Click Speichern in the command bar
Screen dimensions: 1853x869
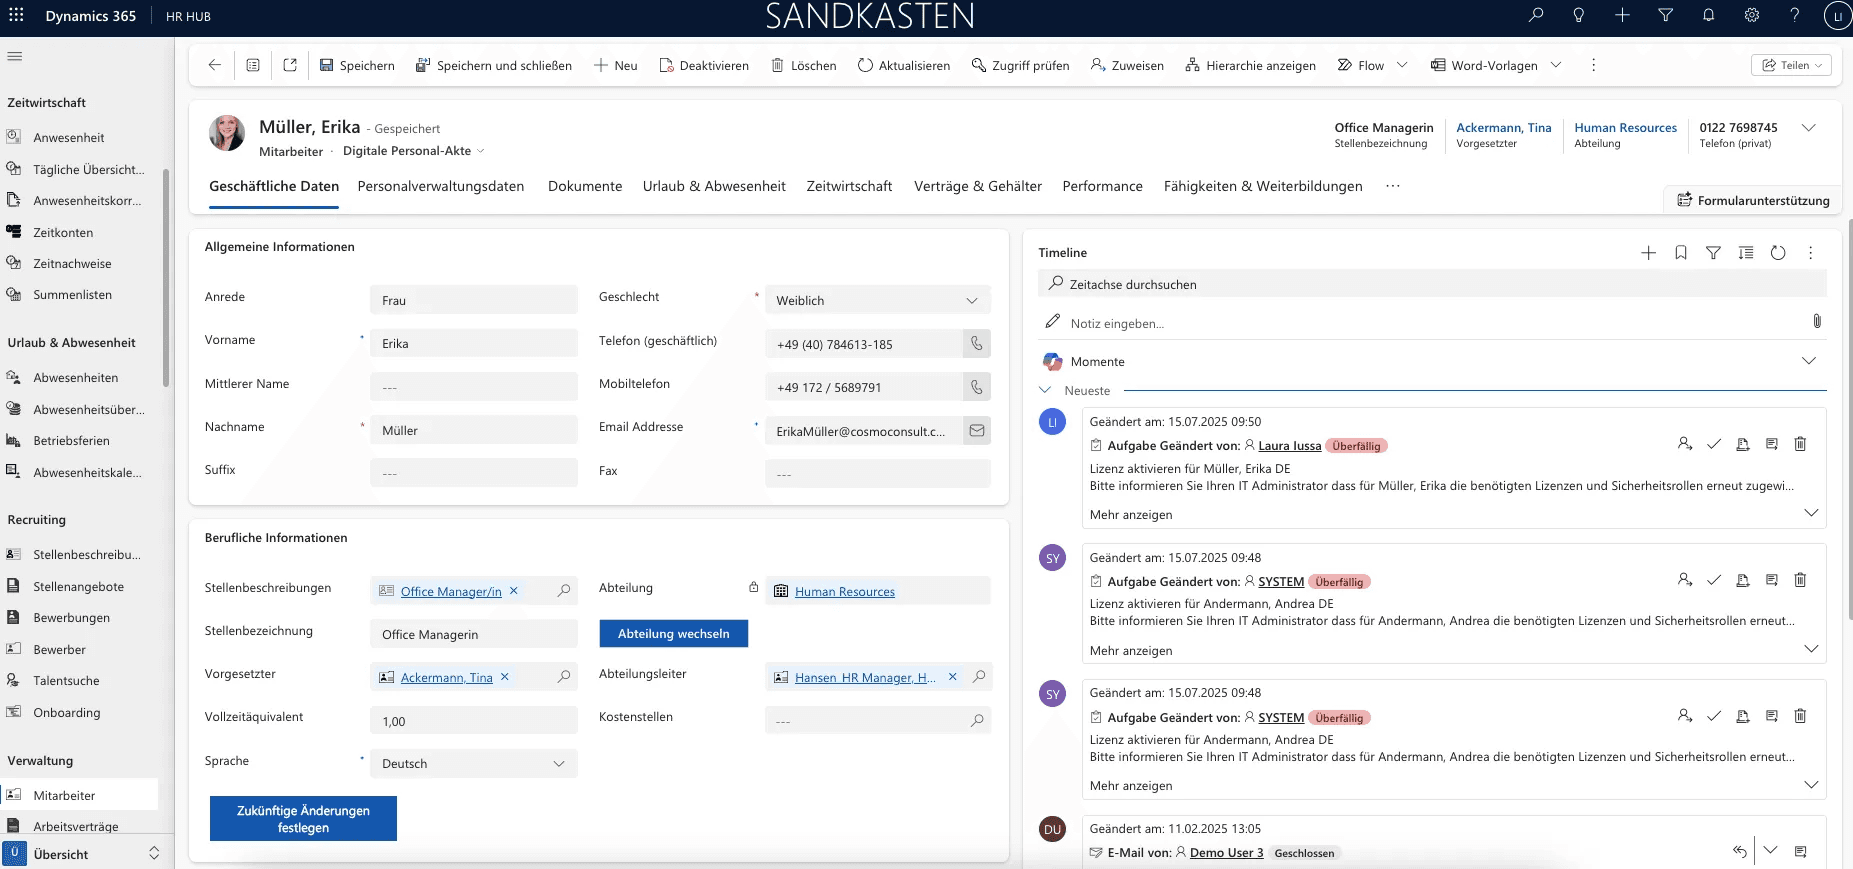(x=357, y=65)
